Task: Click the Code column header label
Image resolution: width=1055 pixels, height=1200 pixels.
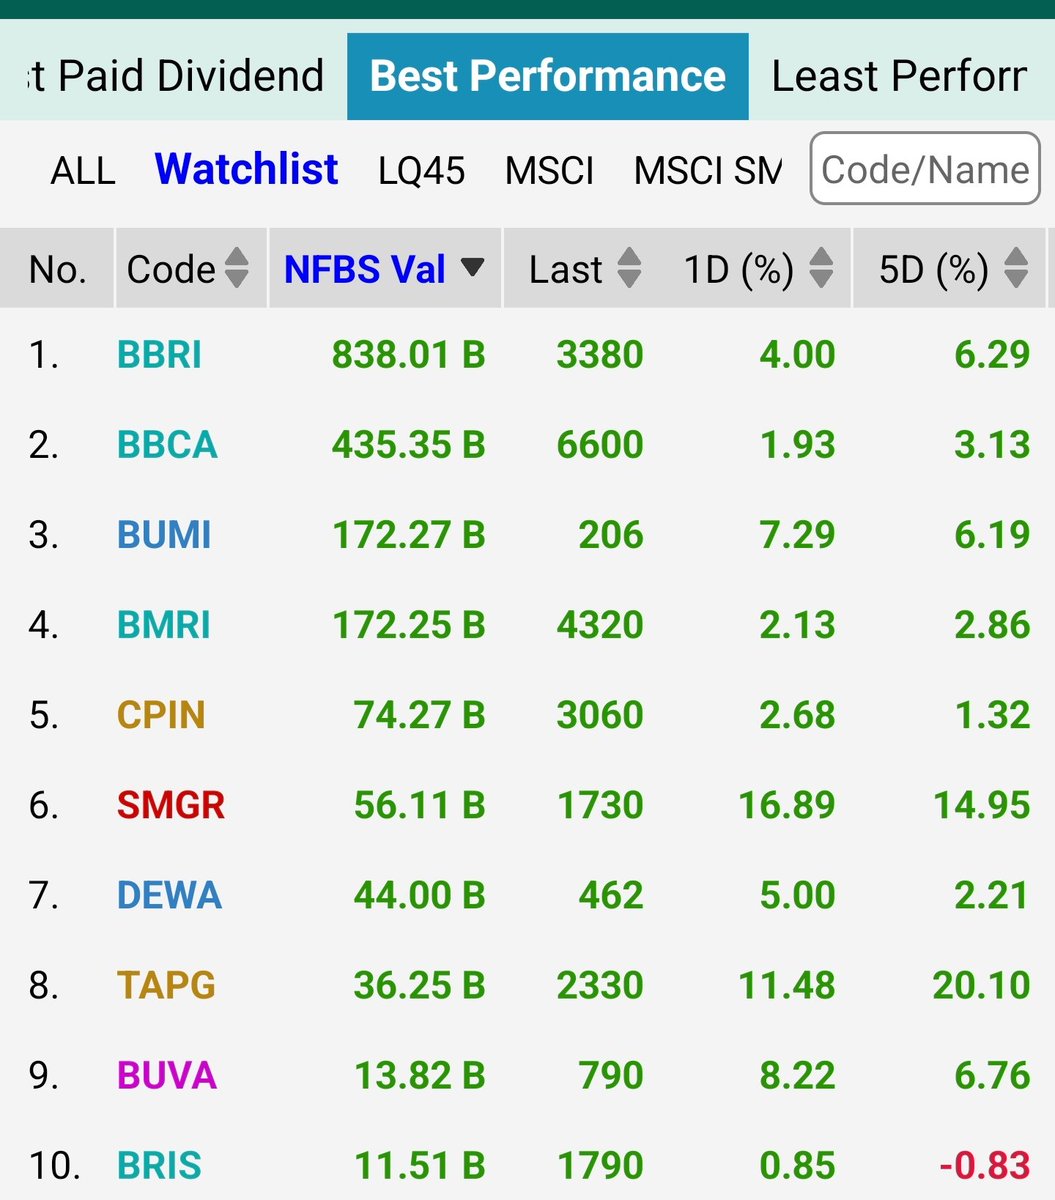Action: (x=171, y=269)
